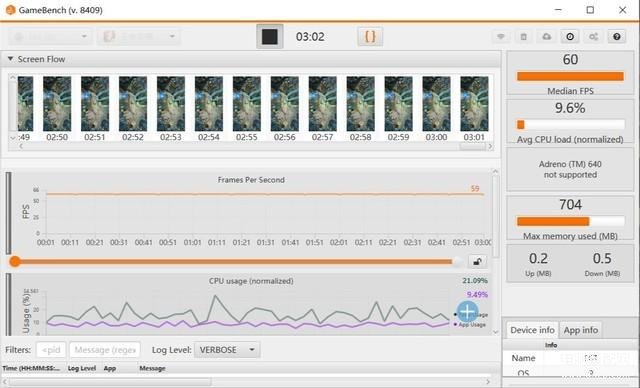The image size is (640, 388).
Task: Click the Wi-Fi connection icon
Action: (x=501, y=37)
